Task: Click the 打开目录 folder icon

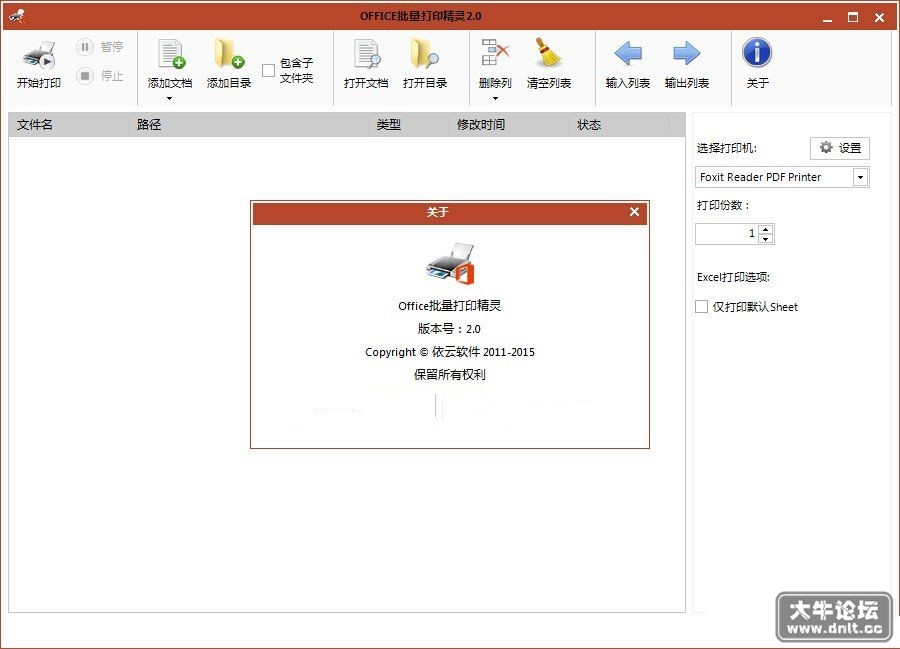Action: tap(425, 54)
